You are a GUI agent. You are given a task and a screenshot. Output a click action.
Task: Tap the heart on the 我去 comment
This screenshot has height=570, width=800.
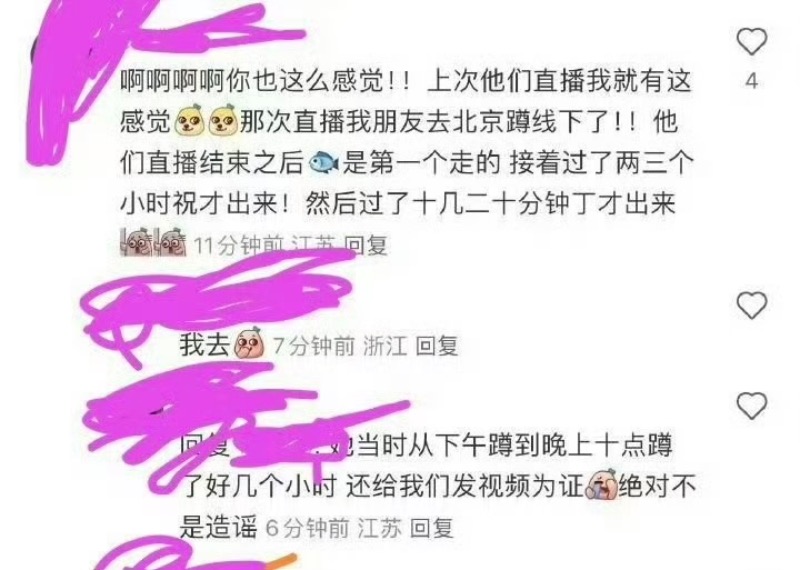pyautogui.click(x=752, y=305)
